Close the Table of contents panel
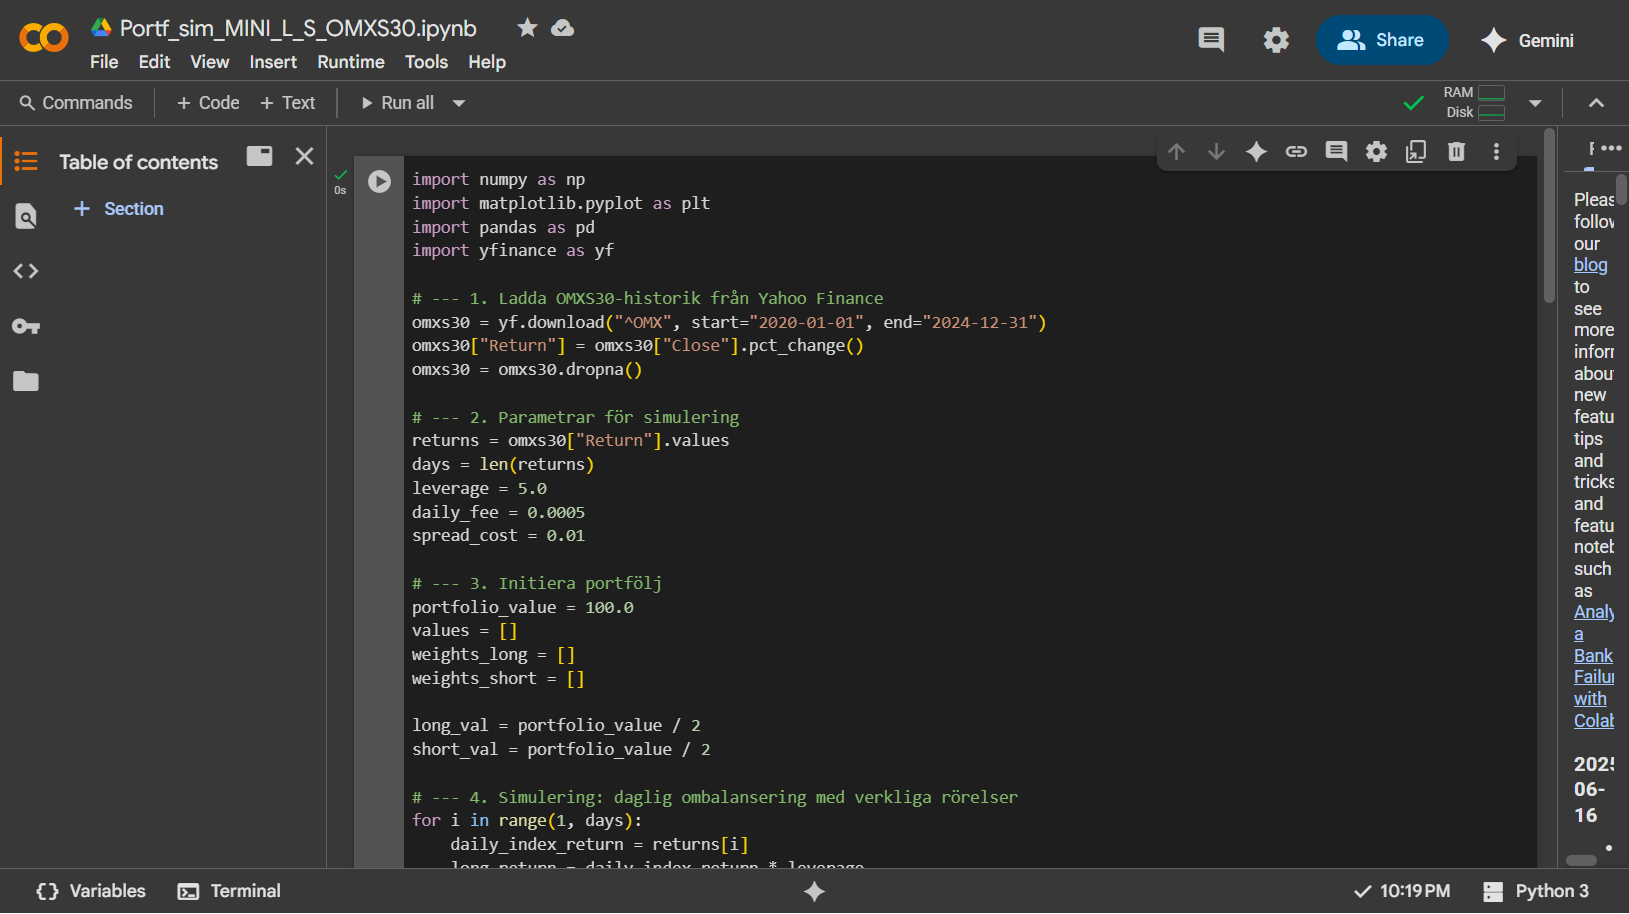The image size is (1629, 914). 305,156
